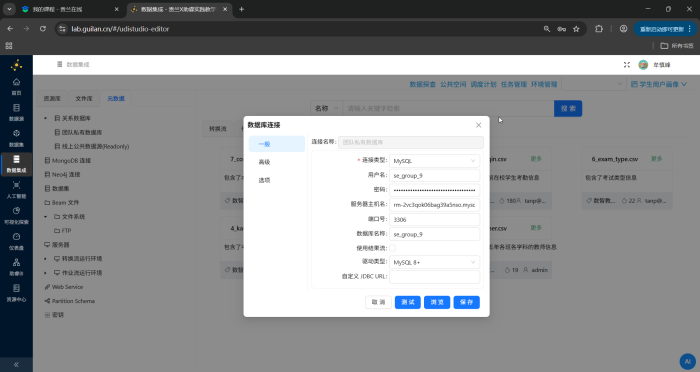Collapse 关系数据库 tree node

(46, 118)
